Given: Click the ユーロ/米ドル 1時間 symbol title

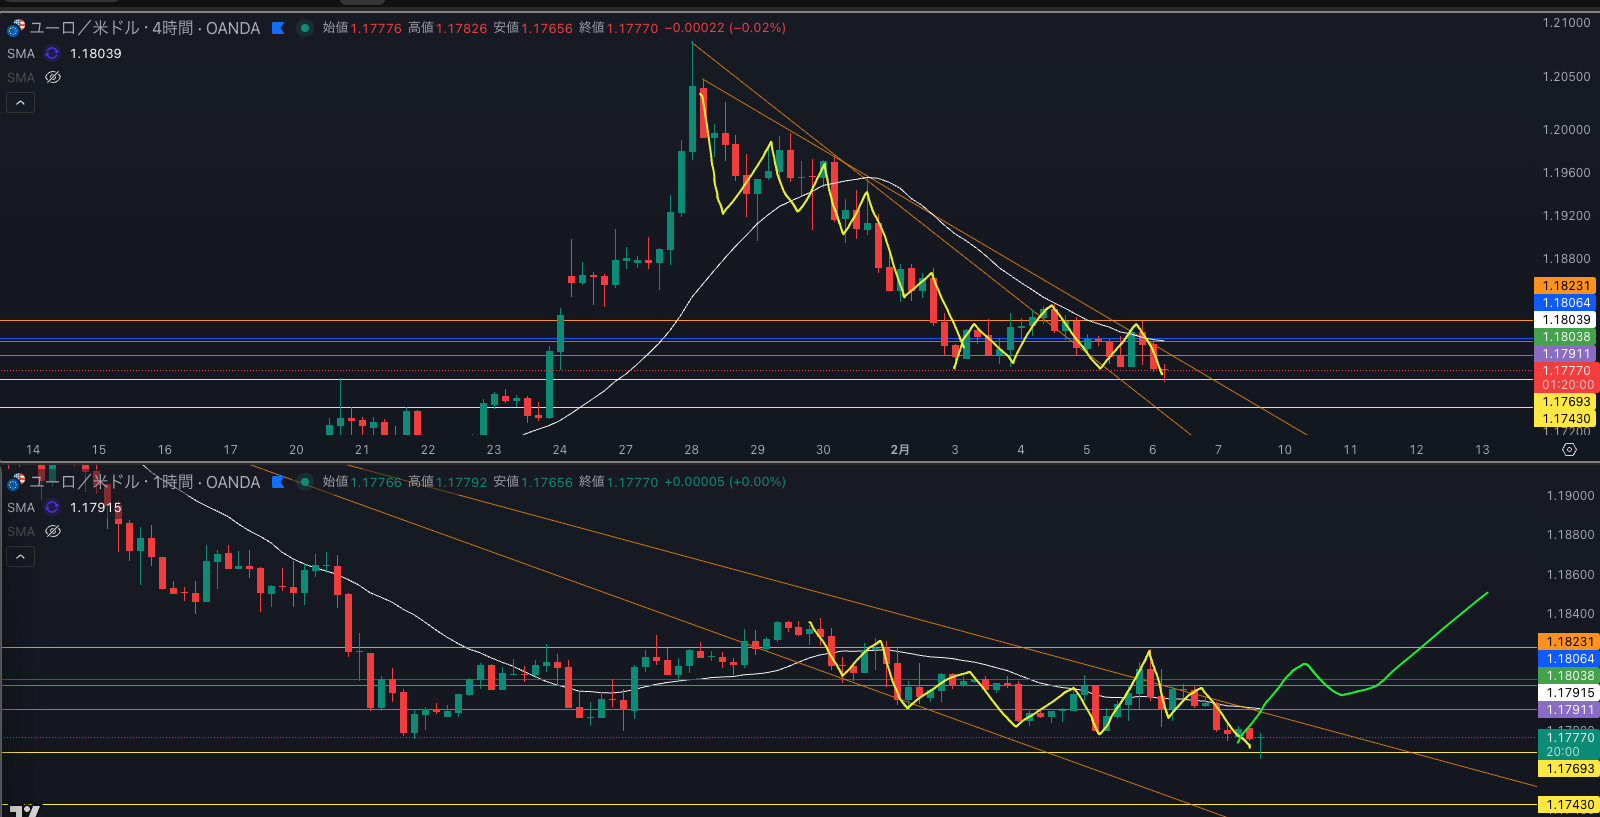Looking at the screenshot, I should (x=145, y=482).
